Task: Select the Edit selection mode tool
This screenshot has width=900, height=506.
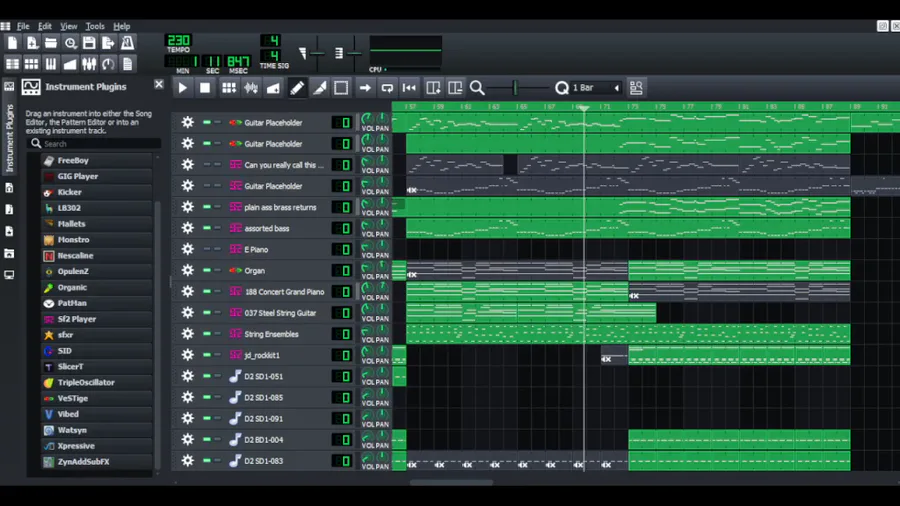Action: pos(341,88)
